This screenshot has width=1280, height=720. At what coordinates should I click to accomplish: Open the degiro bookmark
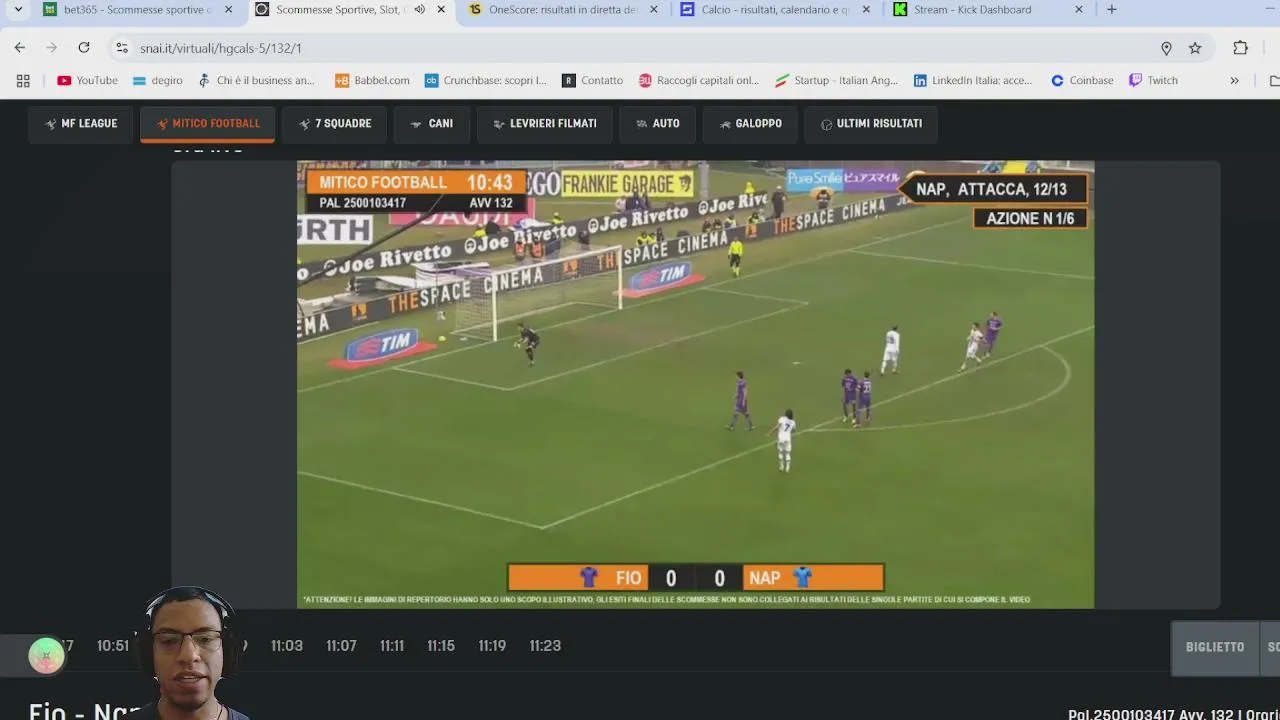(157, 80)
